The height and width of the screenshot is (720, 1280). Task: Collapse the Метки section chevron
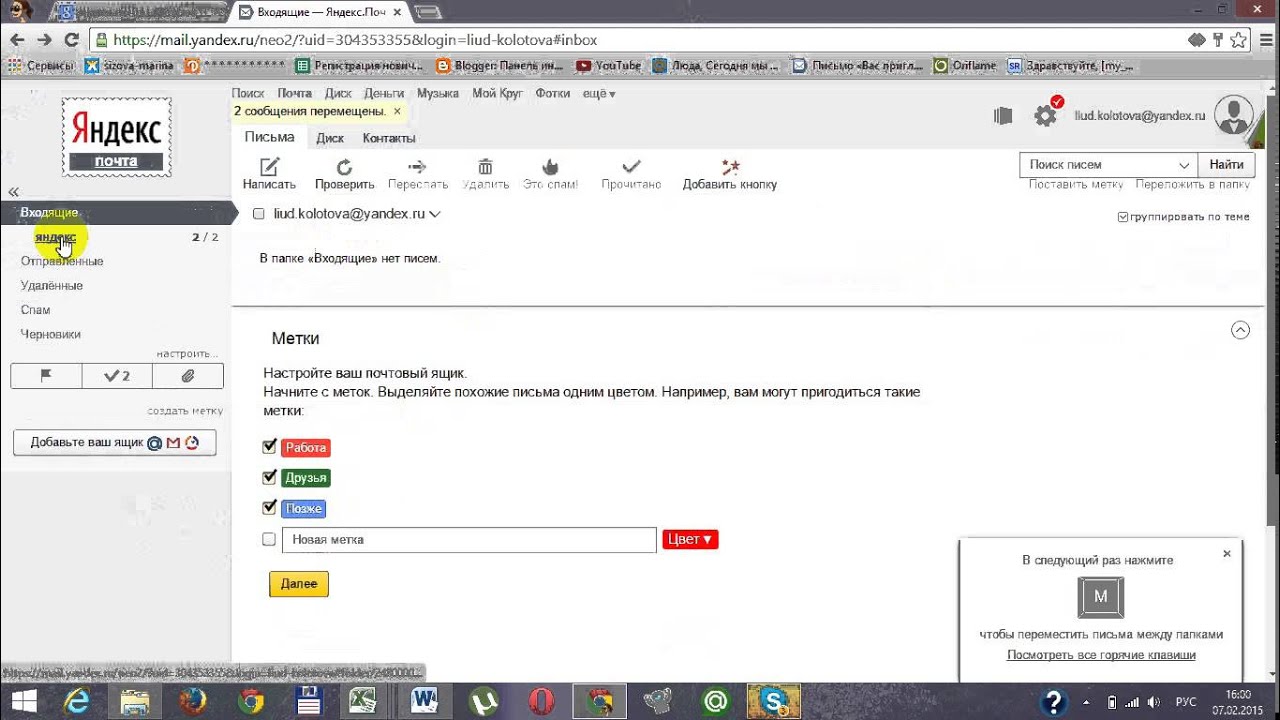[1240, 330]
